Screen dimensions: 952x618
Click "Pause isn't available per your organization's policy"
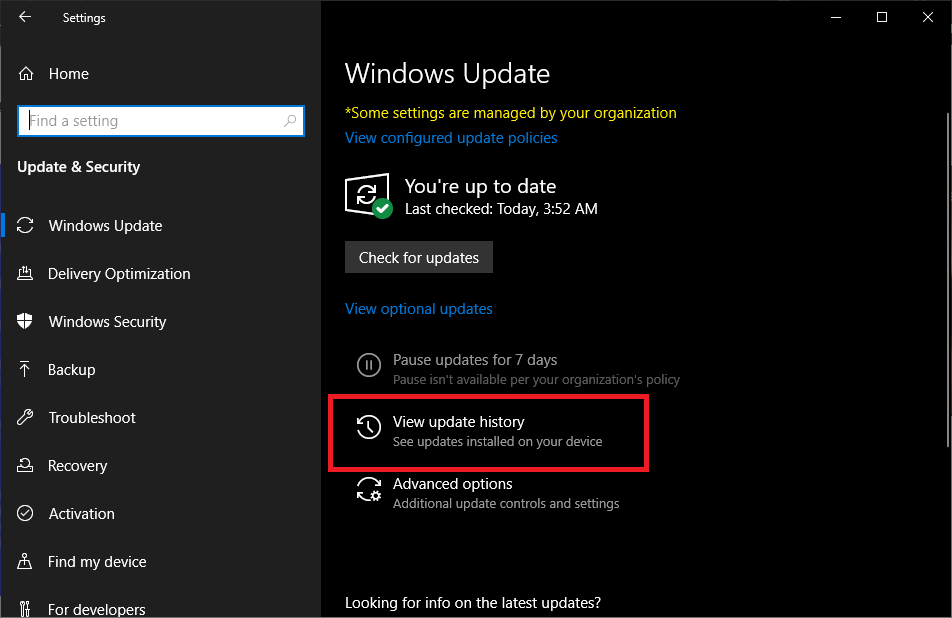[x=536, y=379]
